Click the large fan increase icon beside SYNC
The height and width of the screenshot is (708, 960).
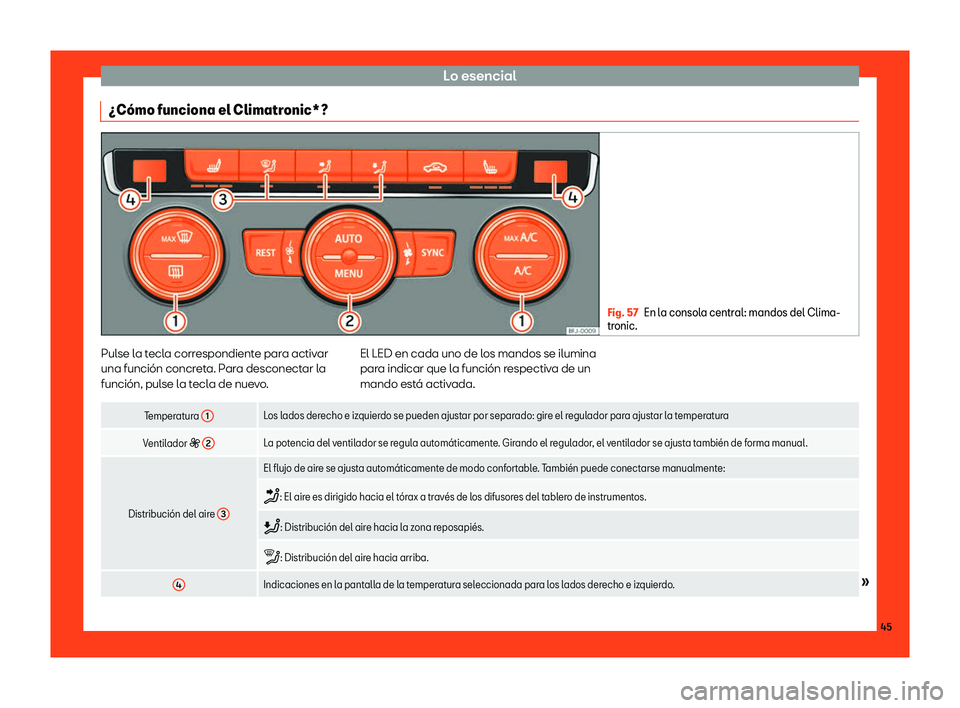[x=408, y=253]
